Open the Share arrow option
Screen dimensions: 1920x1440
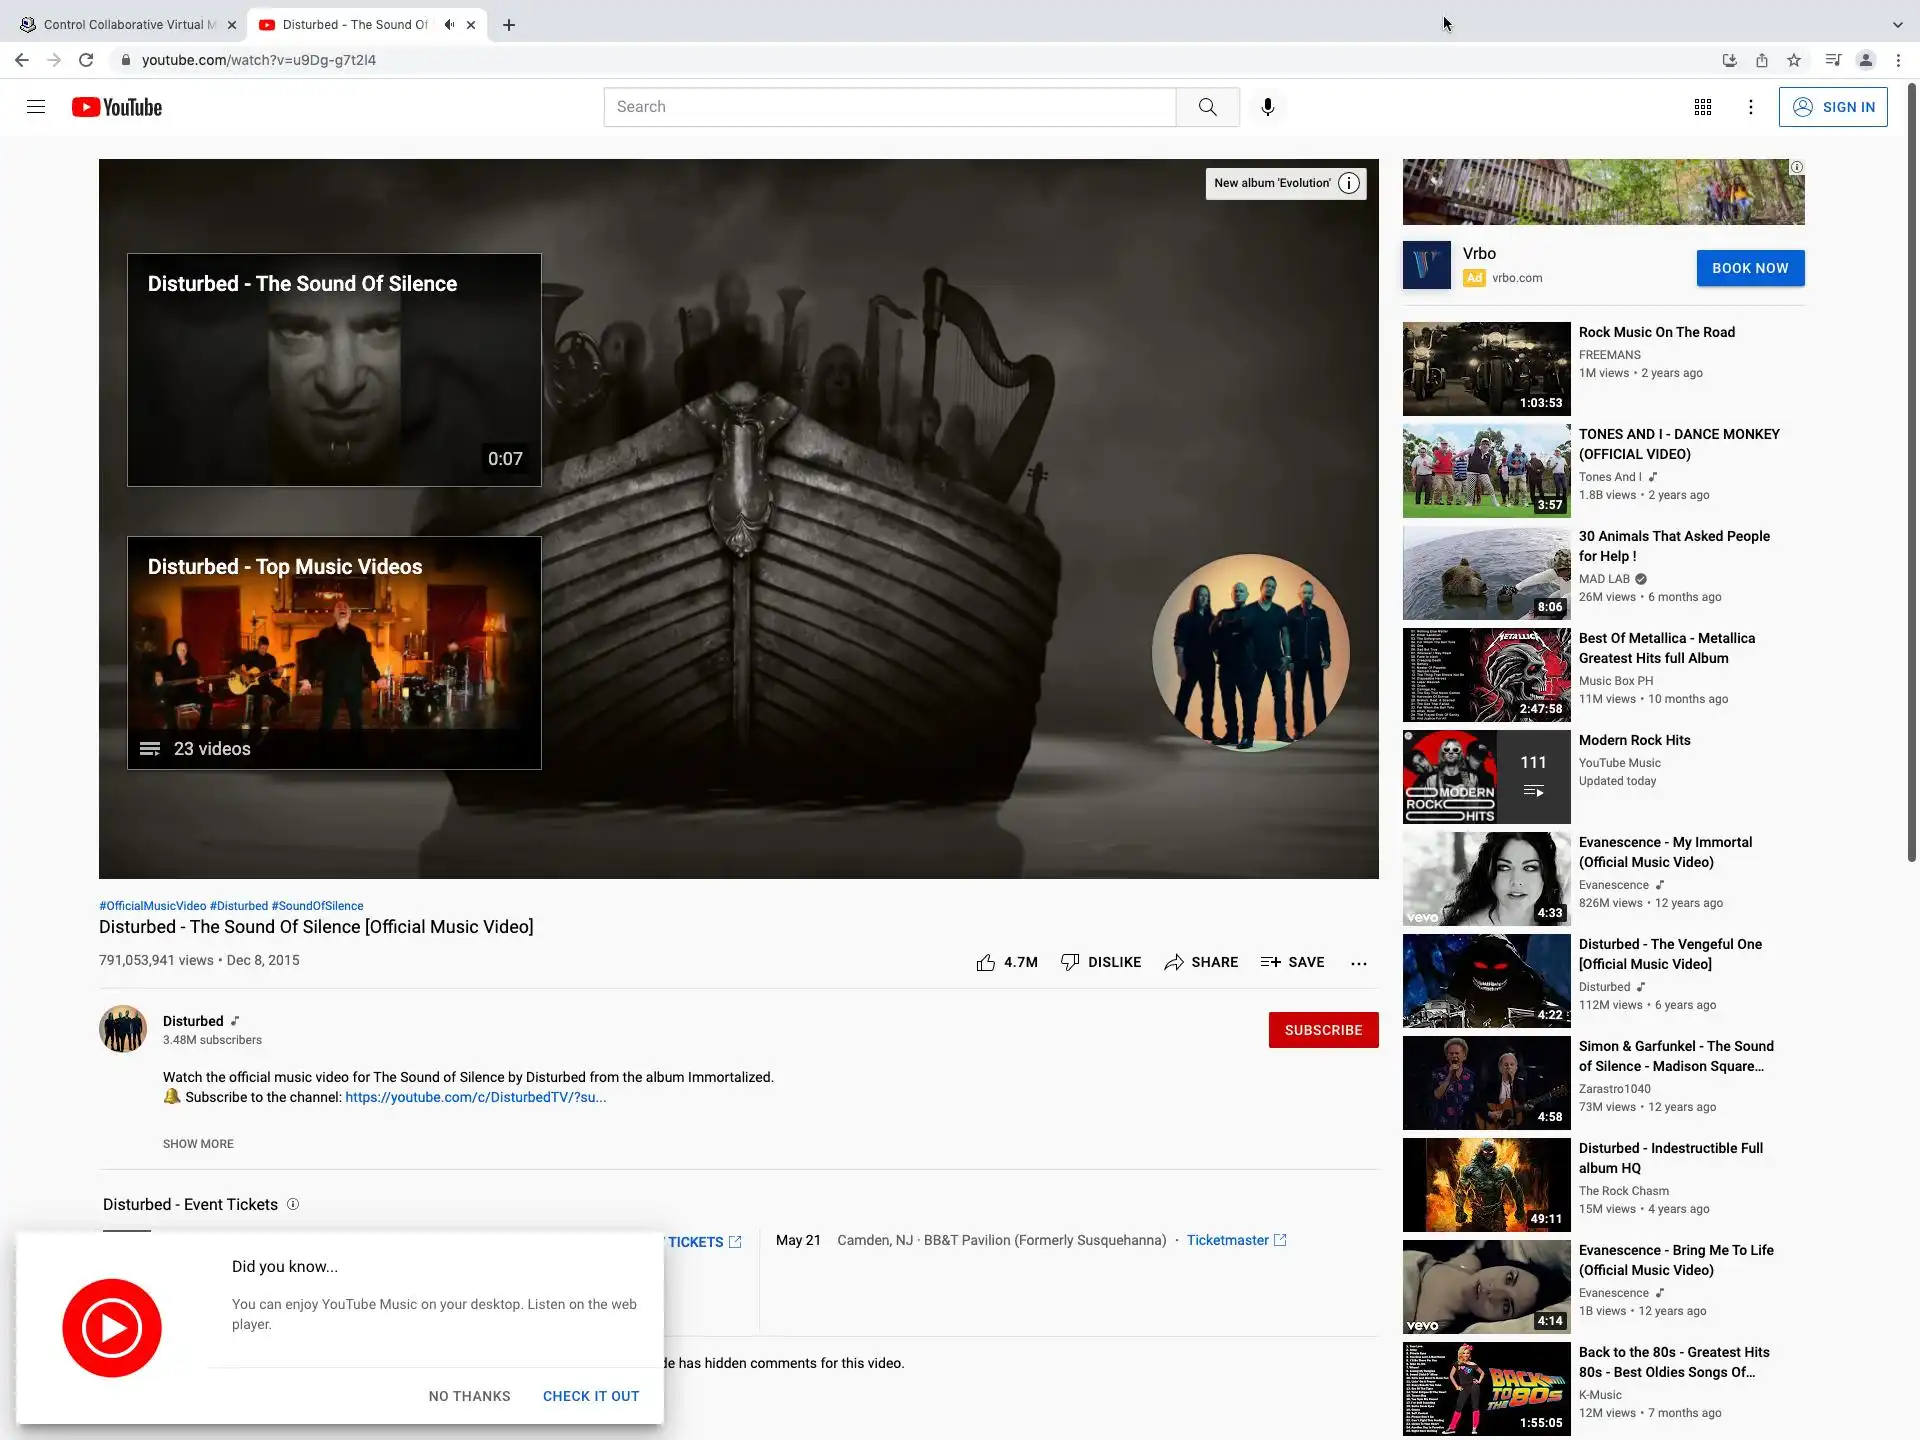click(1201, 962)
